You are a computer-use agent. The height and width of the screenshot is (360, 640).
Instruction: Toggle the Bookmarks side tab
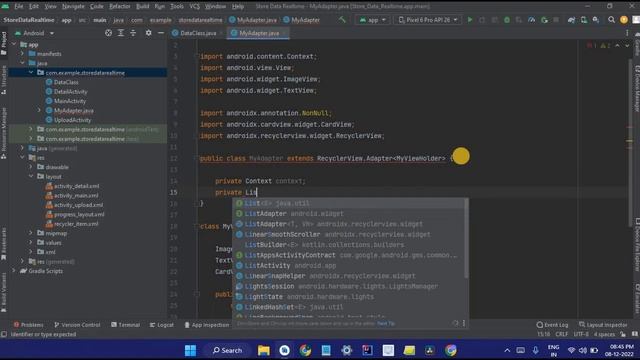(4, 244)
